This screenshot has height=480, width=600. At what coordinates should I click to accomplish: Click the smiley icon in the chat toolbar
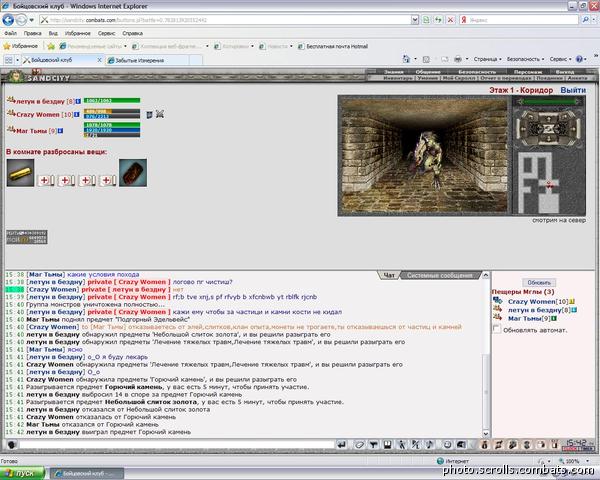[x=447, y=444]
